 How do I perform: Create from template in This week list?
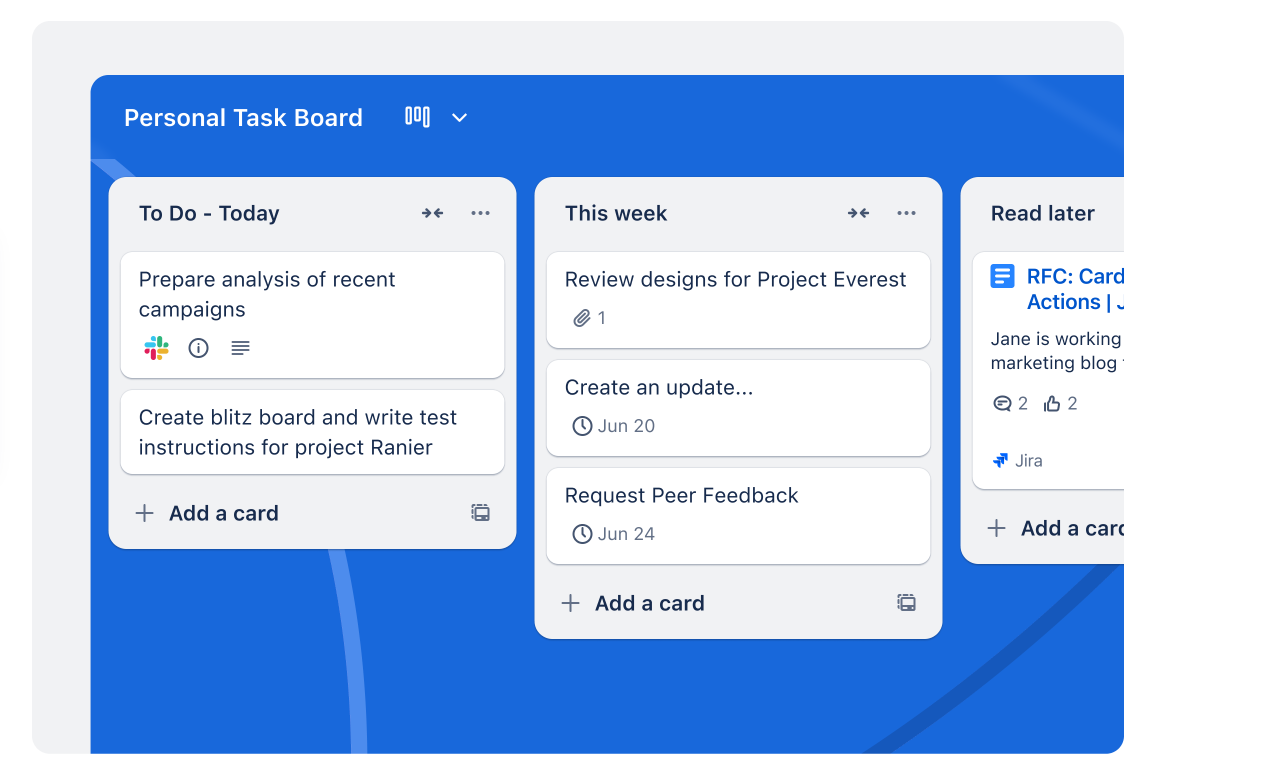tap(906, 603)
